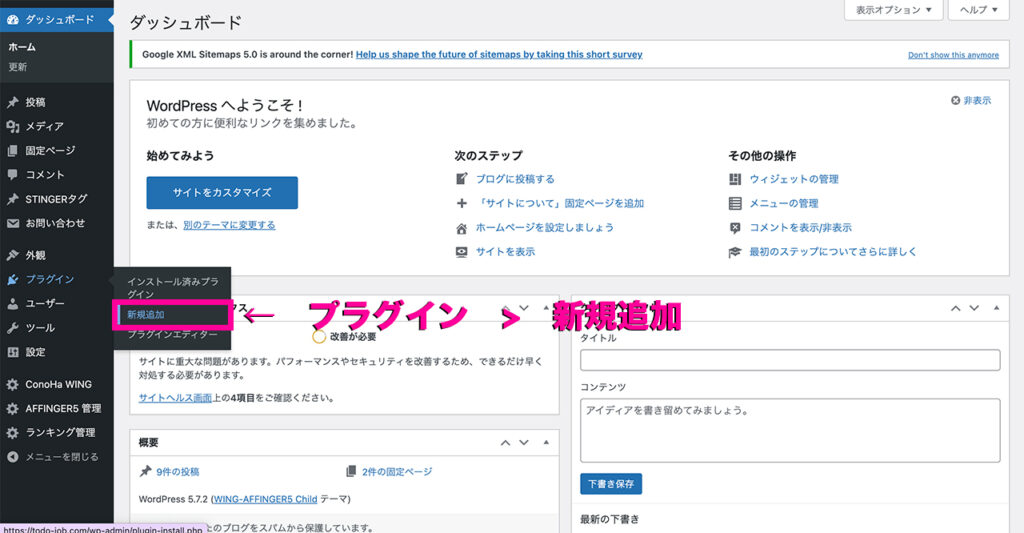Click the settings icon beside 設定

coord(12,352)
